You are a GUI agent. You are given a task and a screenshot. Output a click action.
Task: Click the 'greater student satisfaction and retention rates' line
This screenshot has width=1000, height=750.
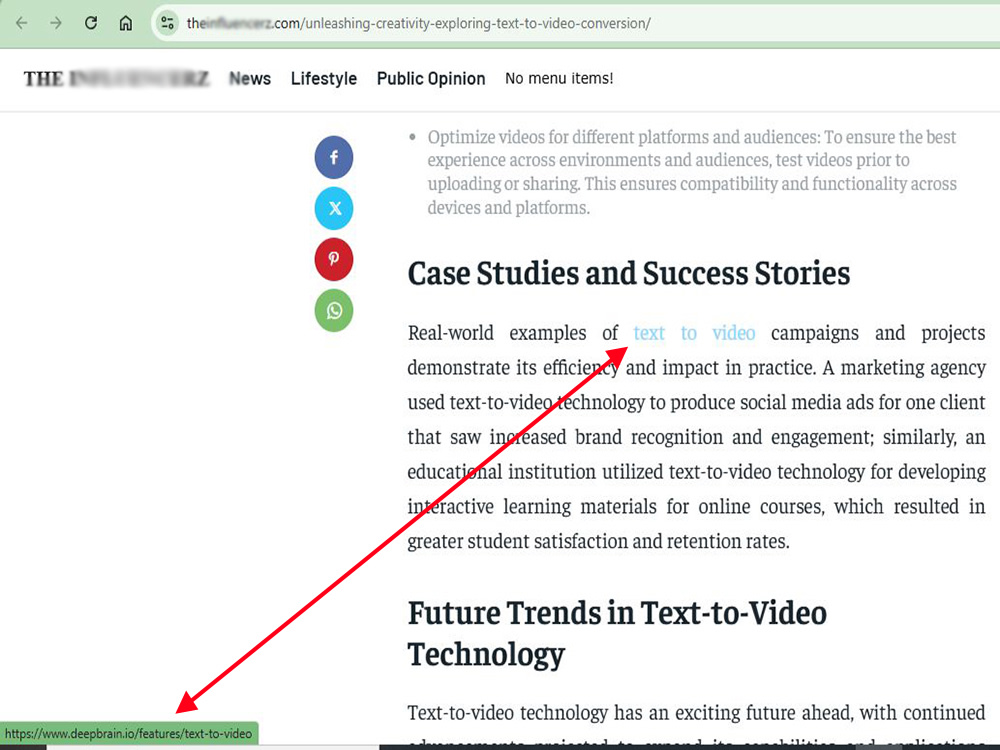point(598,541)
